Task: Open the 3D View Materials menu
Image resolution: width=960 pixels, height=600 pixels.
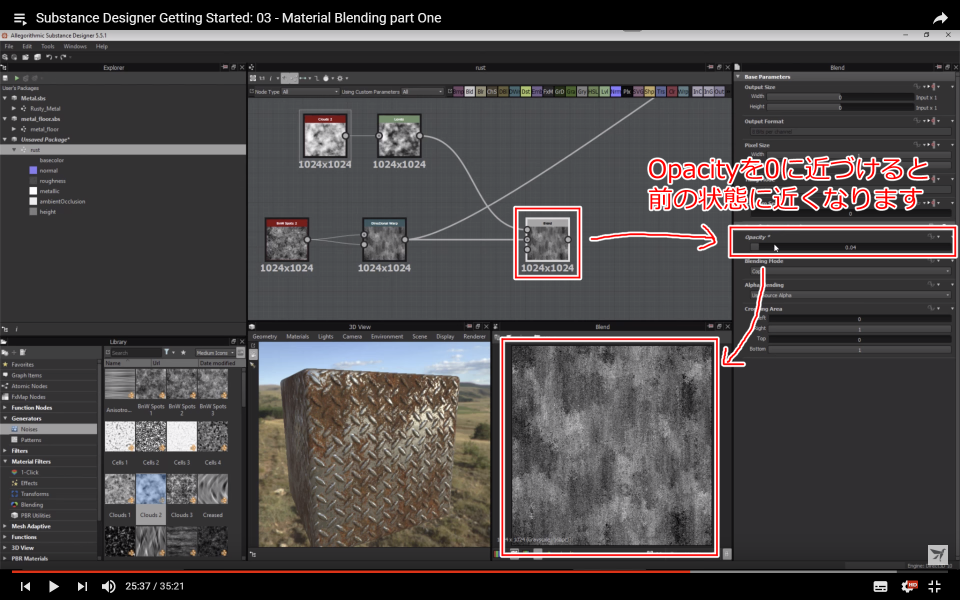Action: click(x=298, y=337)
